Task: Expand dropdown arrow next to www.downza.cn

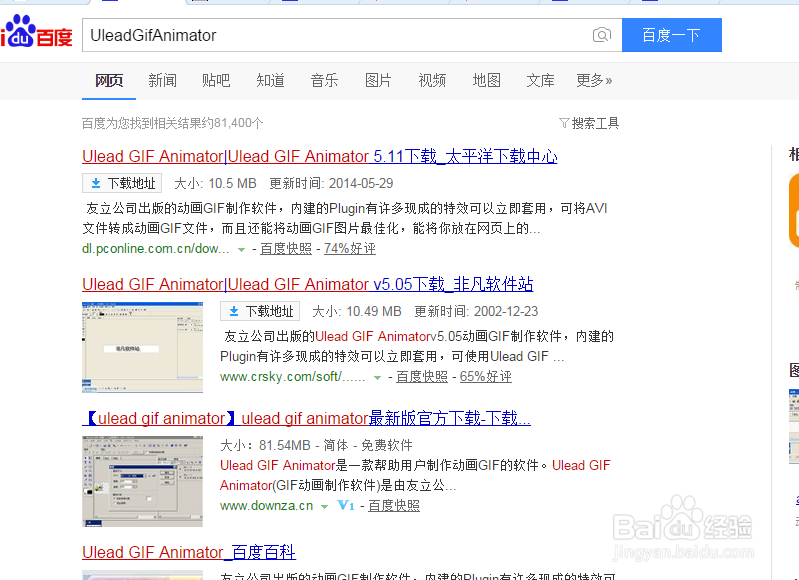Action: 324,506
